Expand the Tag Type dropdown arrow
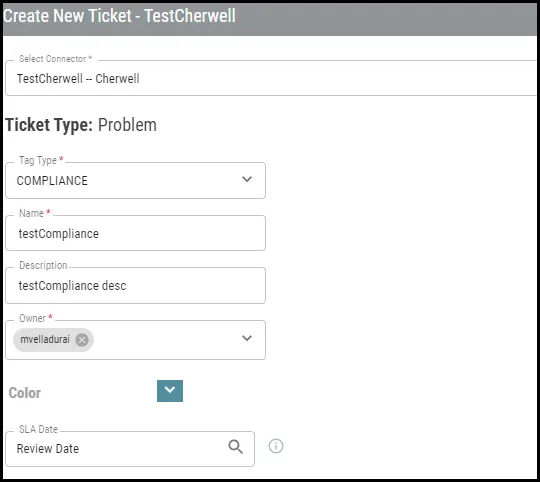 (247, 179)
